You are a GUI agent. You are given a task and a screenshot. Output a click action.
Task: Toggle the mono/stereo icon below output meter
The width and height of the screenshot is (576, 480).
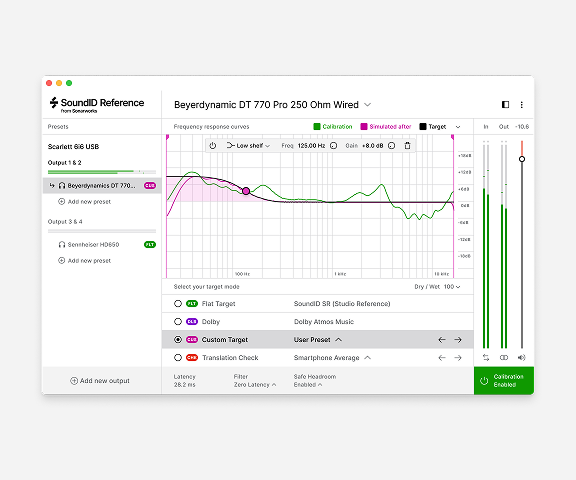pos(504,358)
